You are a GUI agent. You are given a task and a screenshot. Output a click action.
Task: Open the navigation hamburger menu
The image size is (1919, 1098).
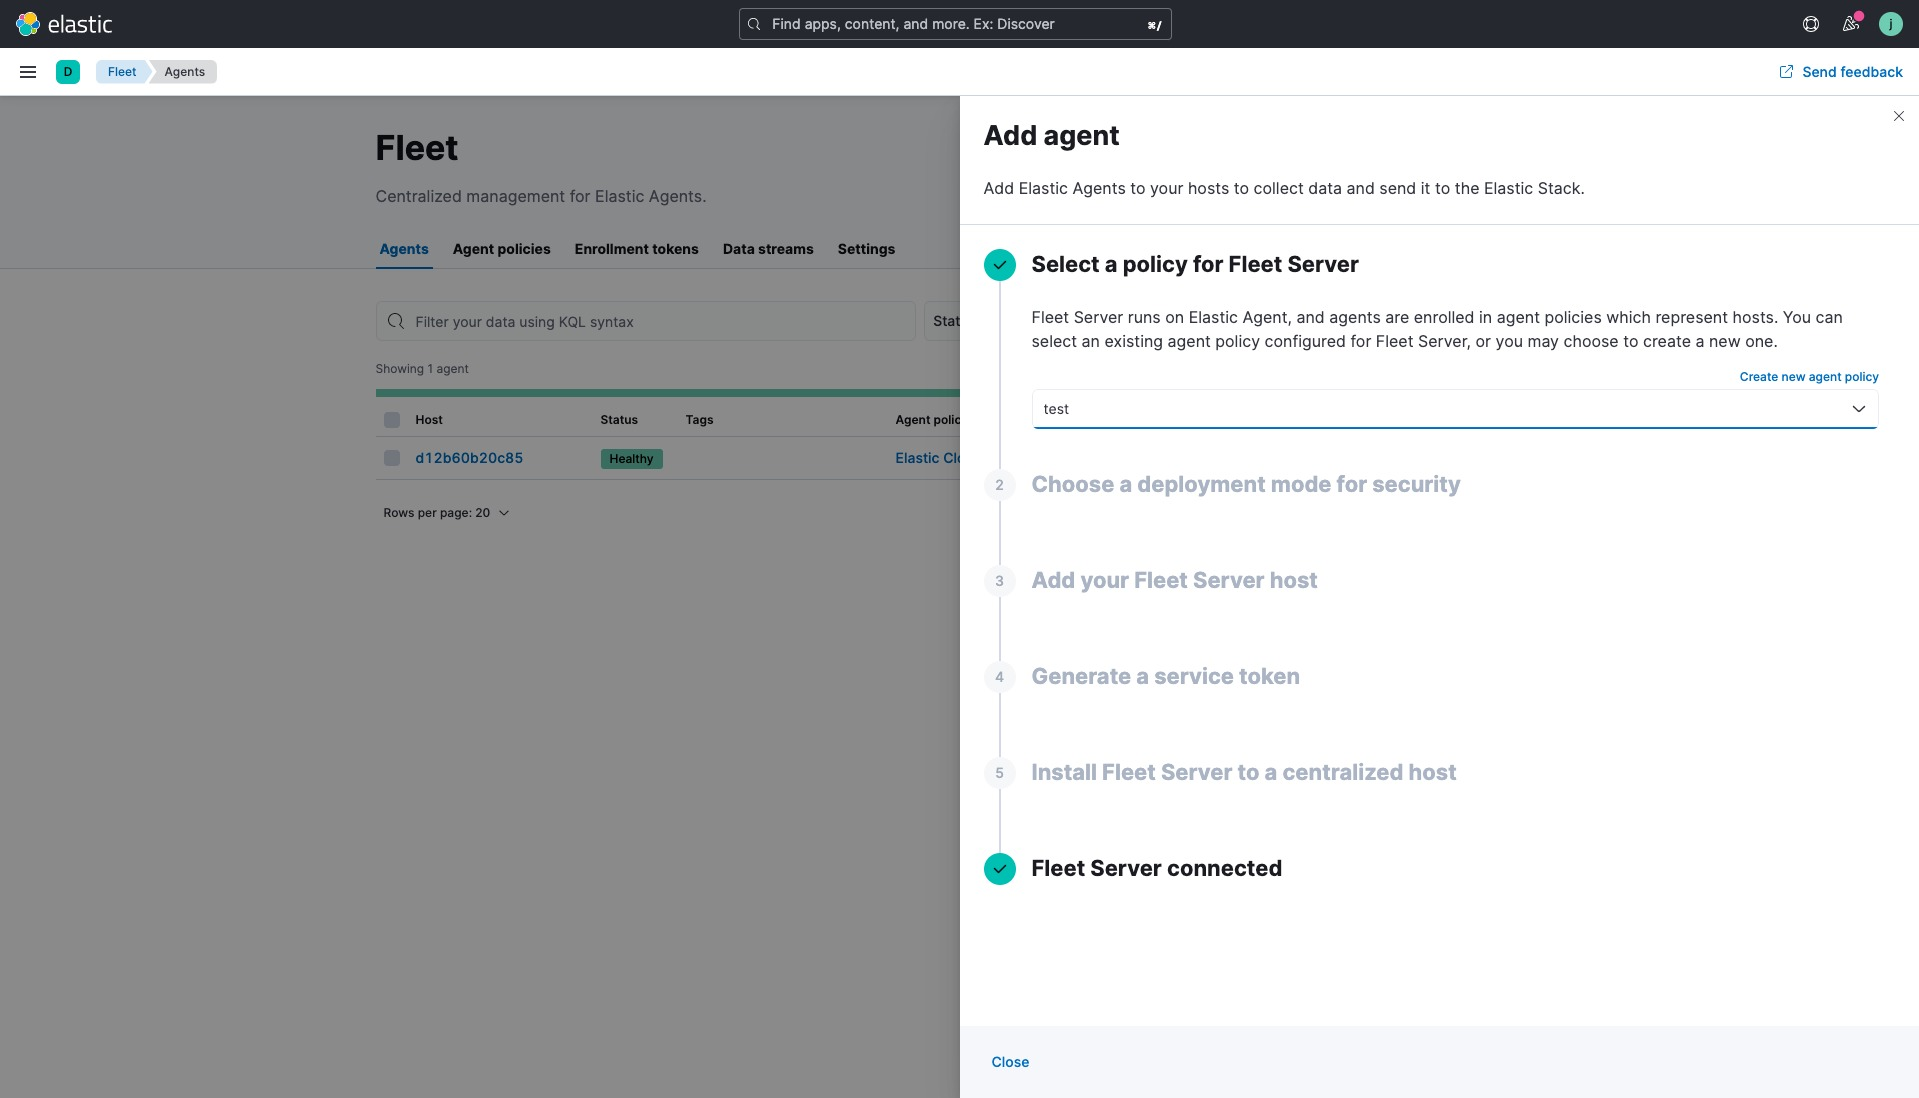coord(28,71)
